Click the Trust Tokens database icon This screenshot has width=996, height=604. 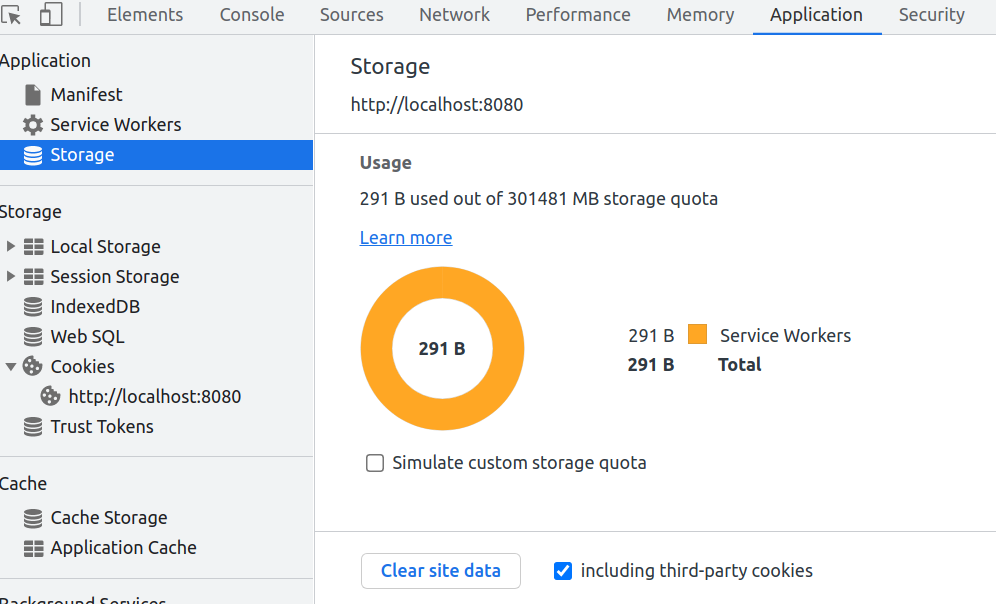tap(33, 427)
